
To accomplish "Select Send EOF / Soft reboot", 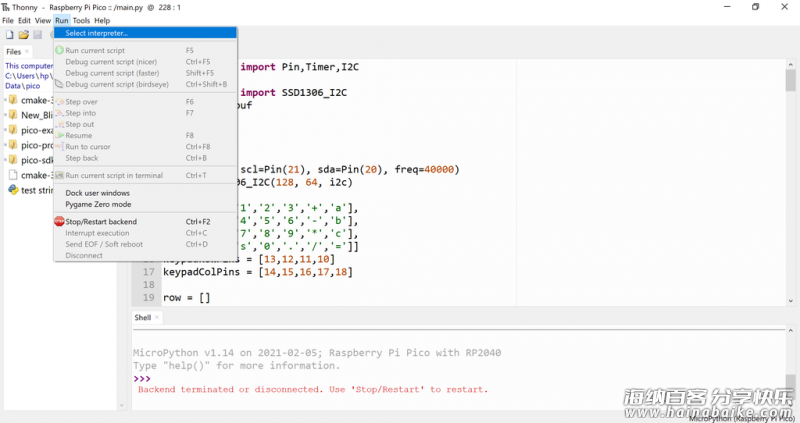I will 145,244.
